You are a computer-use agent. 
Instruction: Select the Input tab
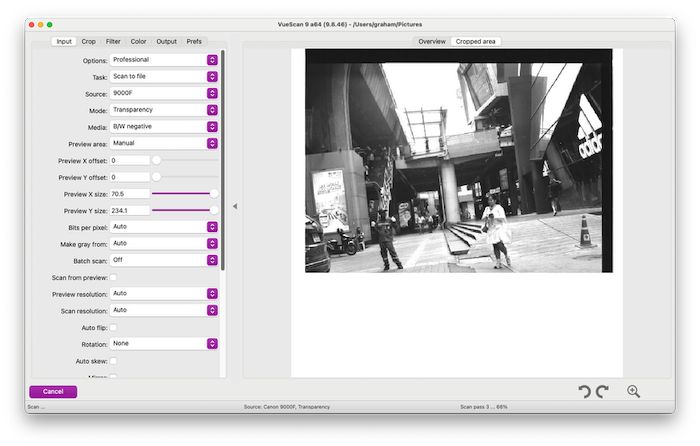point(64,41)
